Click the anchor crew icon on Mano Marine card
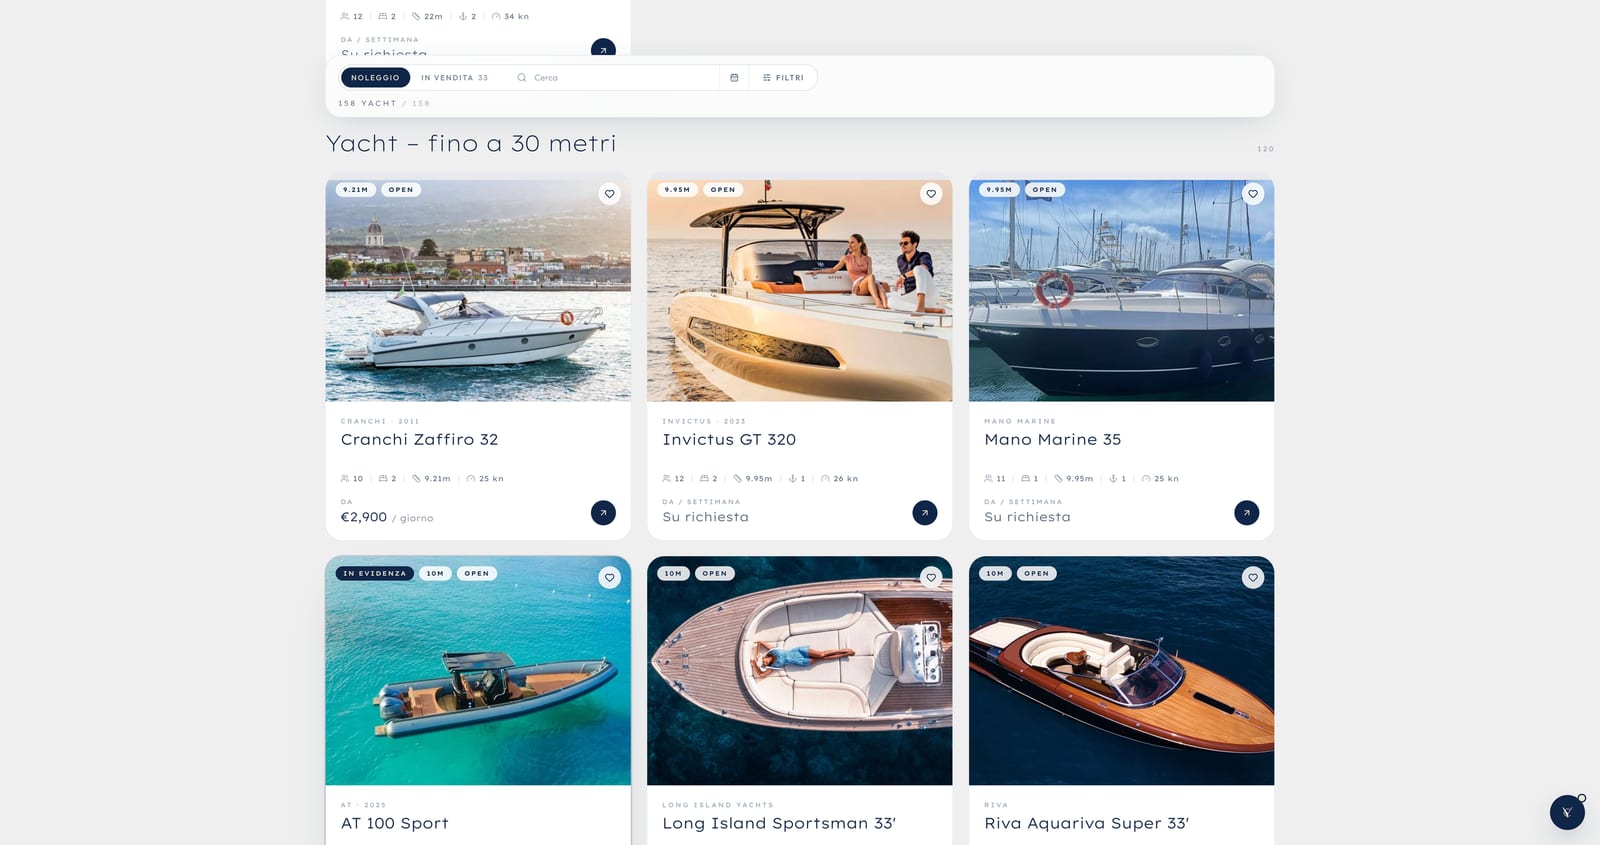1600x845 pixels. click(x=1113, y=479)
